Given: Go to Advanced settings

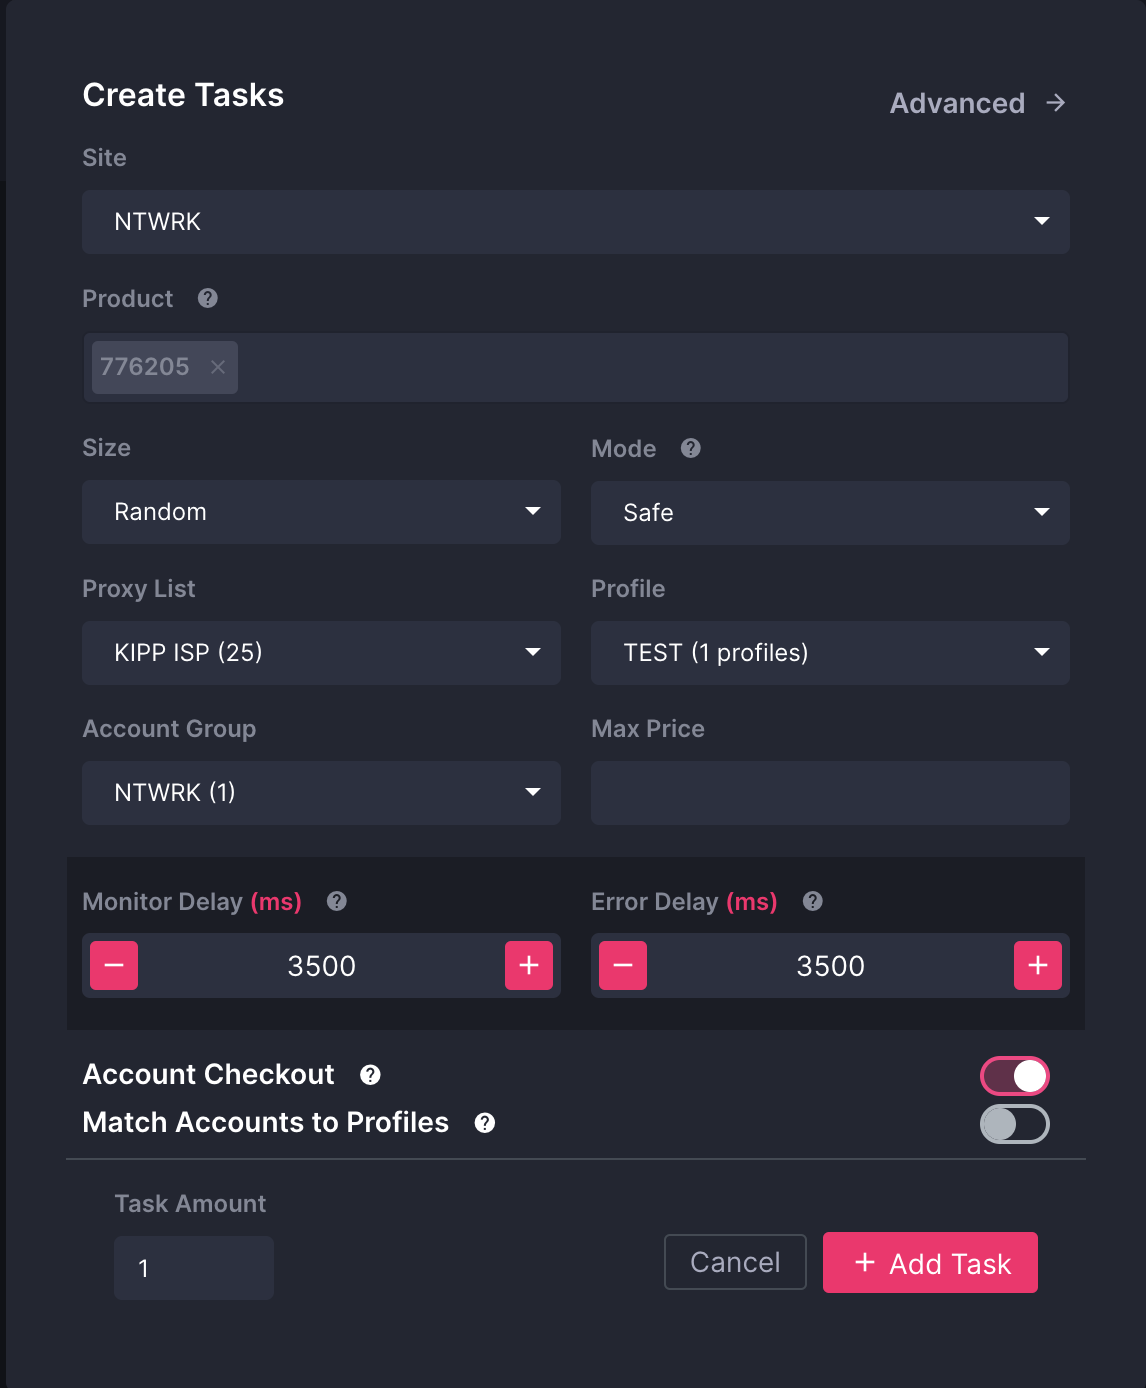Looking at the screenshot, I should pyautogui.click(x=976, y=103).
